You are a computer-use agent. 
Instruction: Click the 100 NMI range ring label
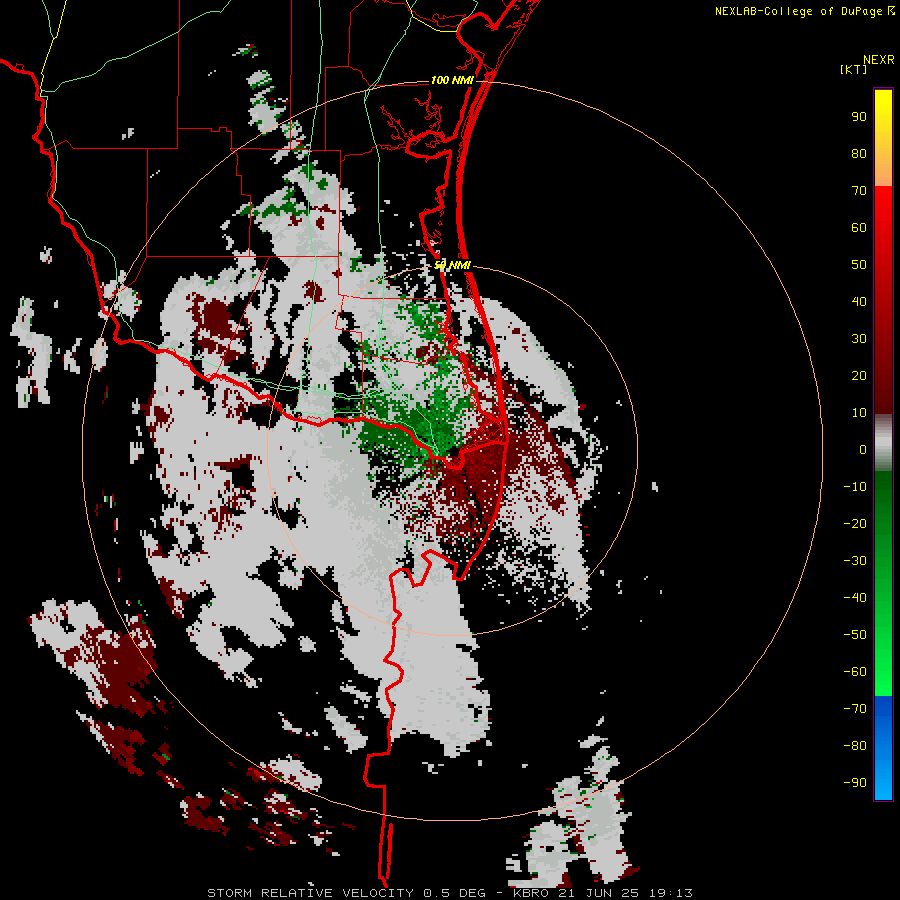point(452,80)
